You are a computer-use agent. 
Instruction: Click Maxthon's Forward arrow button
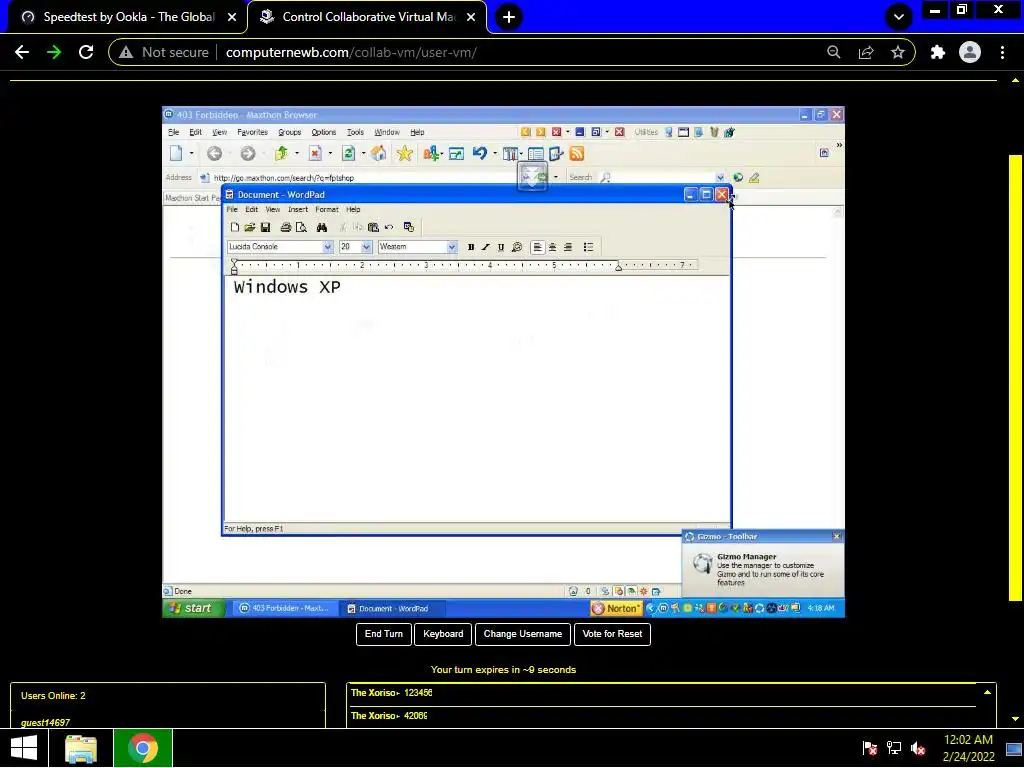tap(248, 153)
